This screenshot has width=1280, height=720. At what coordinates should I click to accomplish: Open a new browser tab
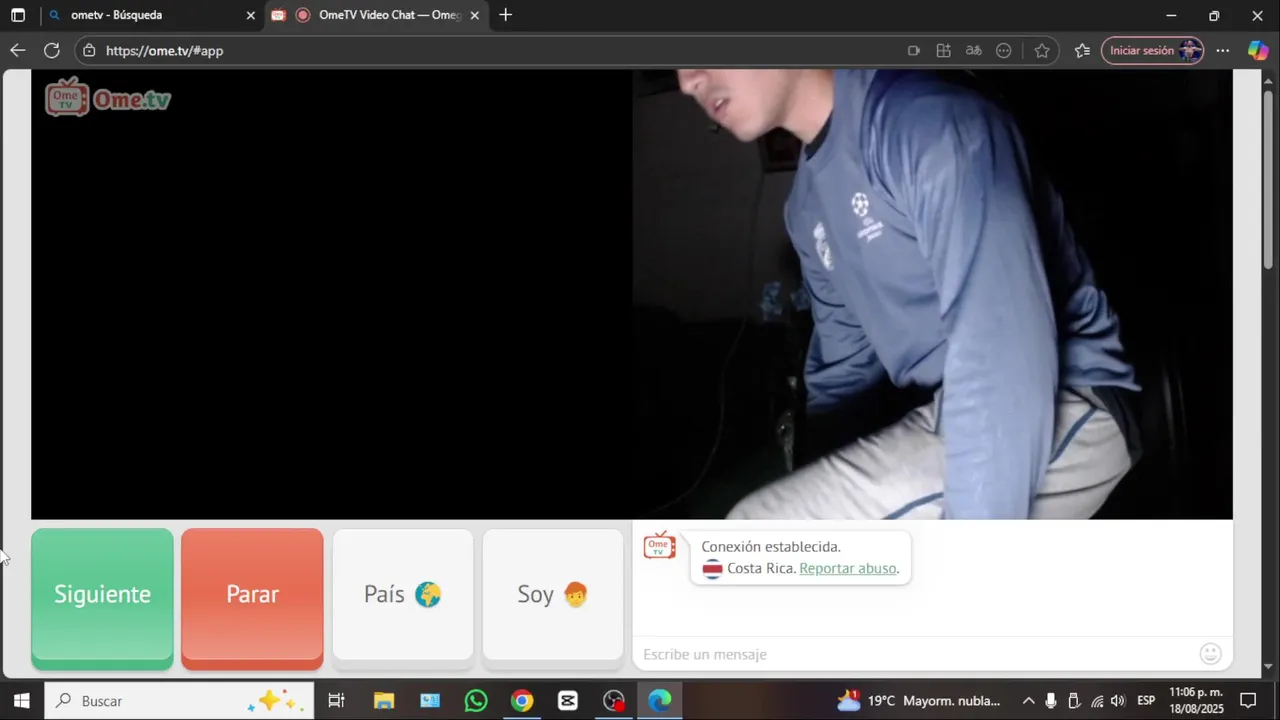(x=505, y=15)
